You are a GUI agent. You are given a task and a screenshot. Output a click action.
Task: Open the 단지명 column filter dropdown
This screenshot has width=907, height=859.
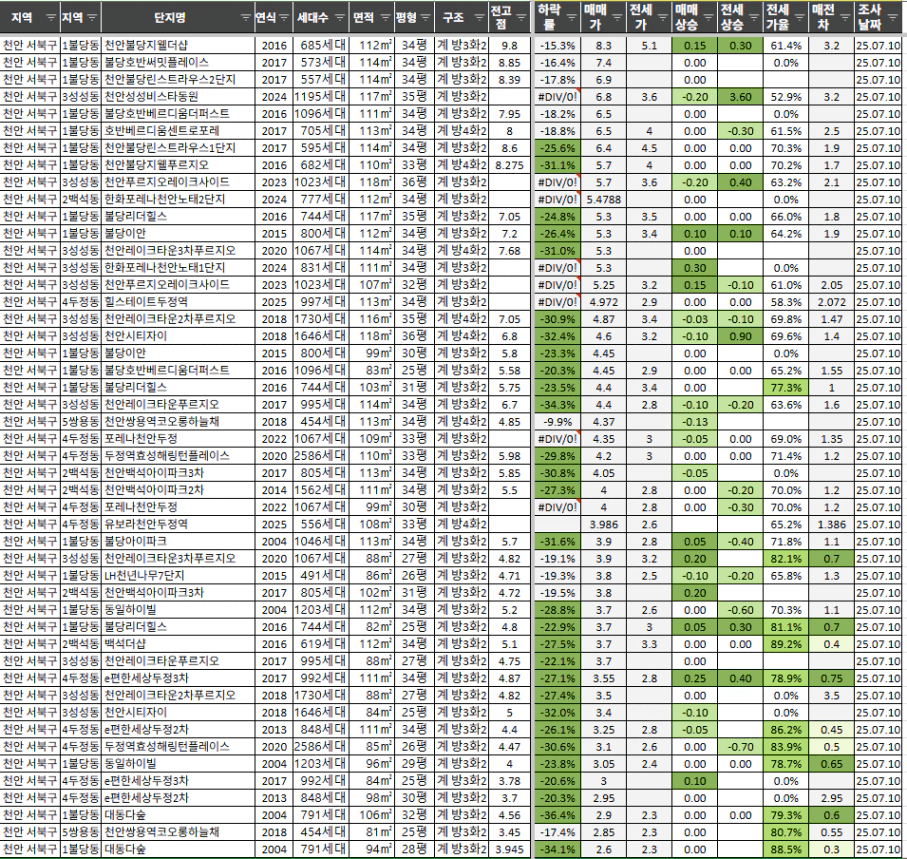coord(246,18)
